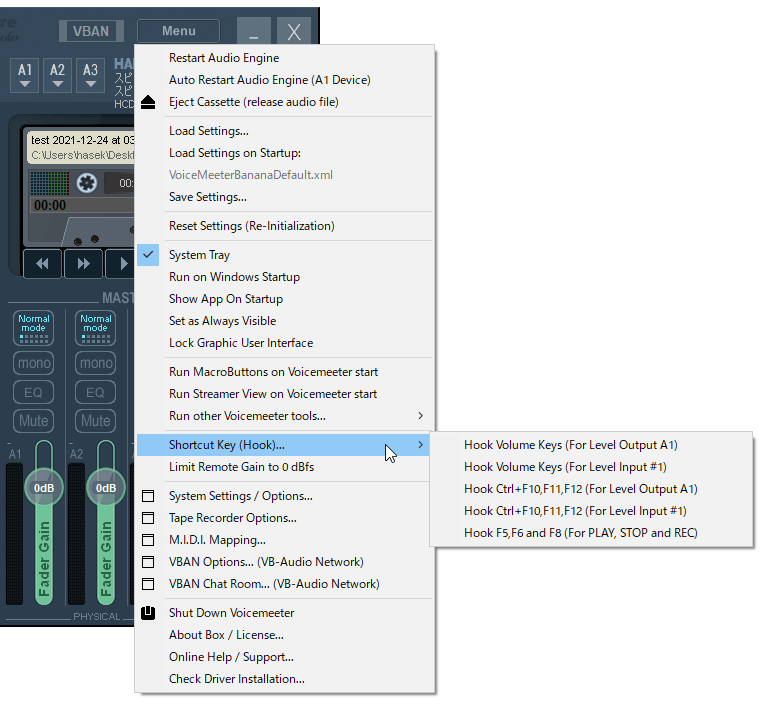The height and width of the screenshot is (706, 766).
Task: Select Hook F5,F6 and F8 for PLAY, STOP, REC
Action: point(591,533)
